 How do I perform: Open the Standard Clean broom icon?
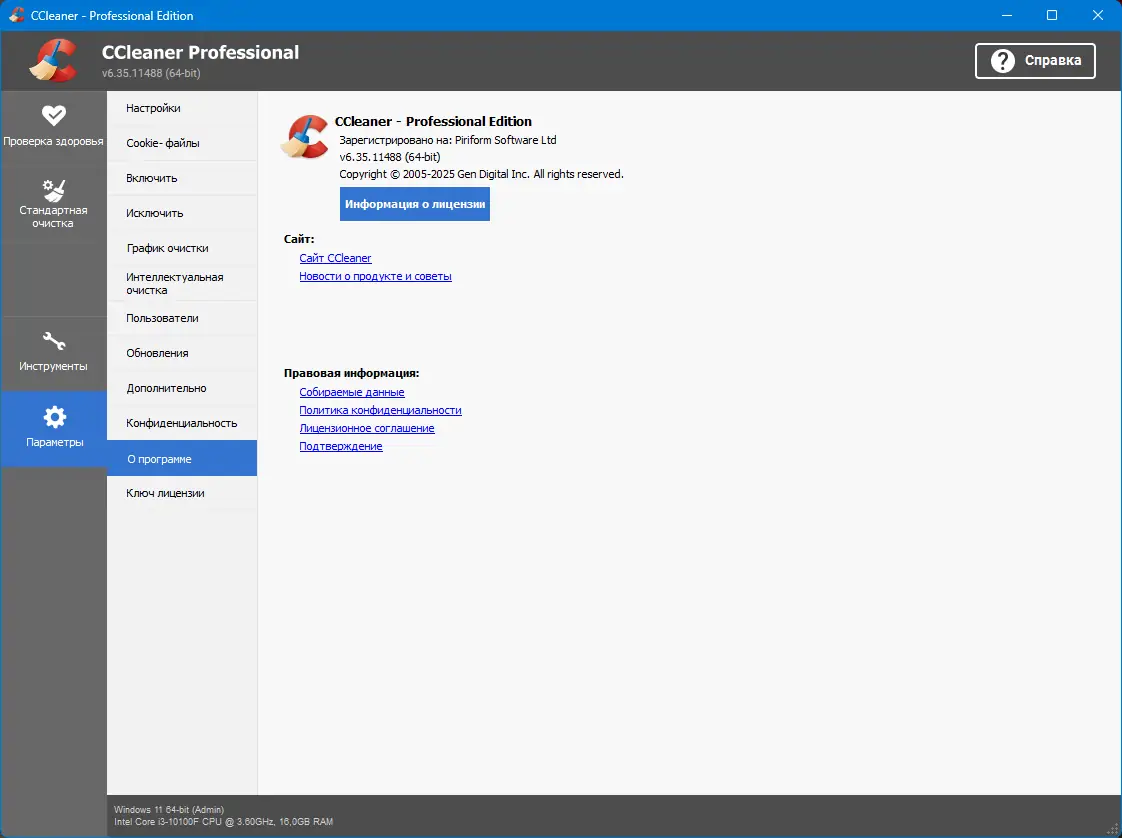pos(54,190)
